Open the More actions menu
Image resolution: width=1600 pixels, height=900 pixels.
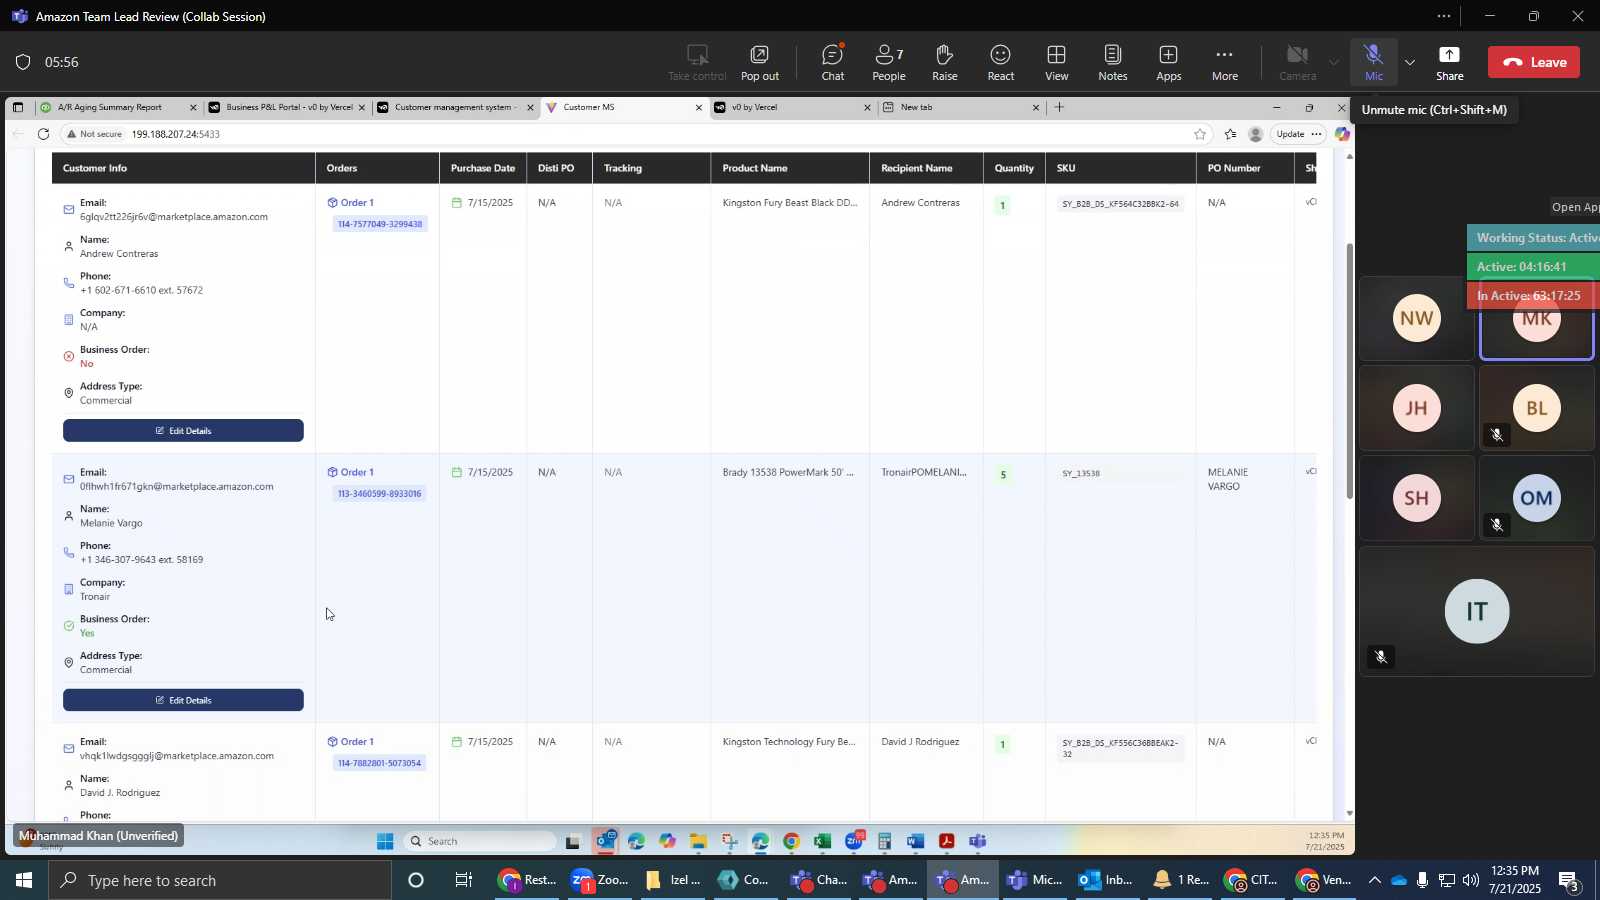[1225, 62]
